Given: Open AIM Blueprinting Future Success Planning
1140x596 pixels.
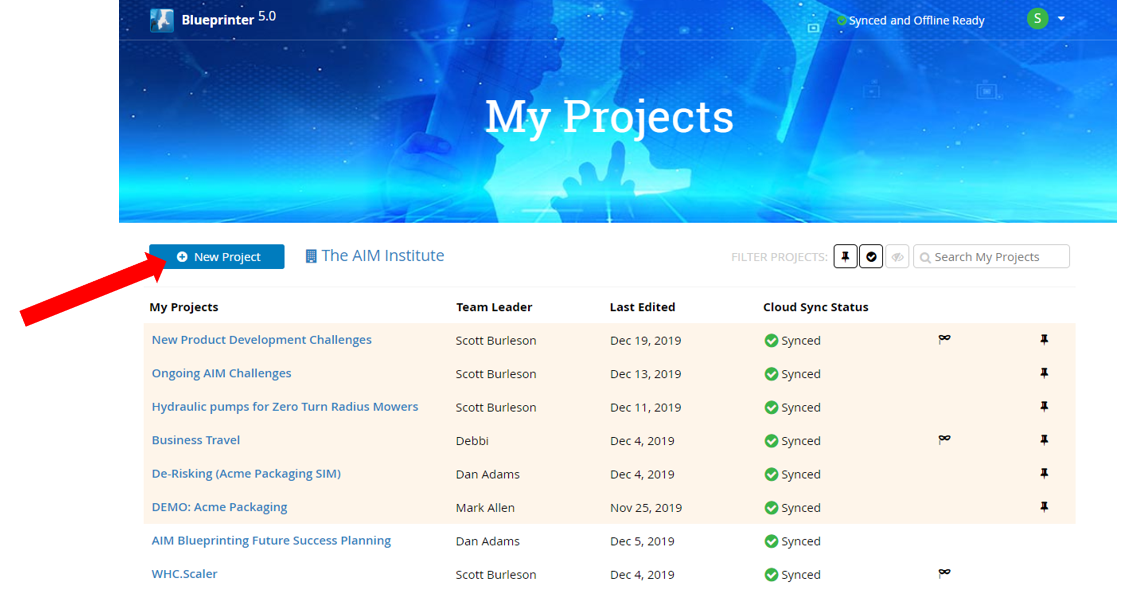Looking at the screenshot, I should tap(271, 540).
